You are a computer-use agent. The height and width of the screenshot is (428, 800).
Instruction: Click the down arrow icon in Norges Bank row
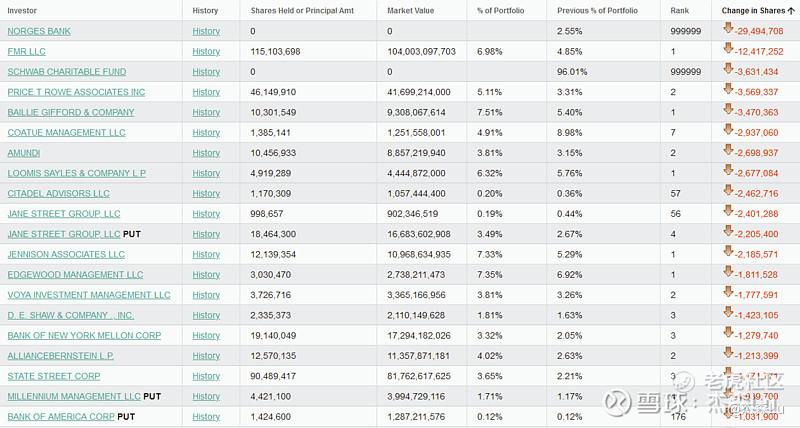click(x=727, y=30)
